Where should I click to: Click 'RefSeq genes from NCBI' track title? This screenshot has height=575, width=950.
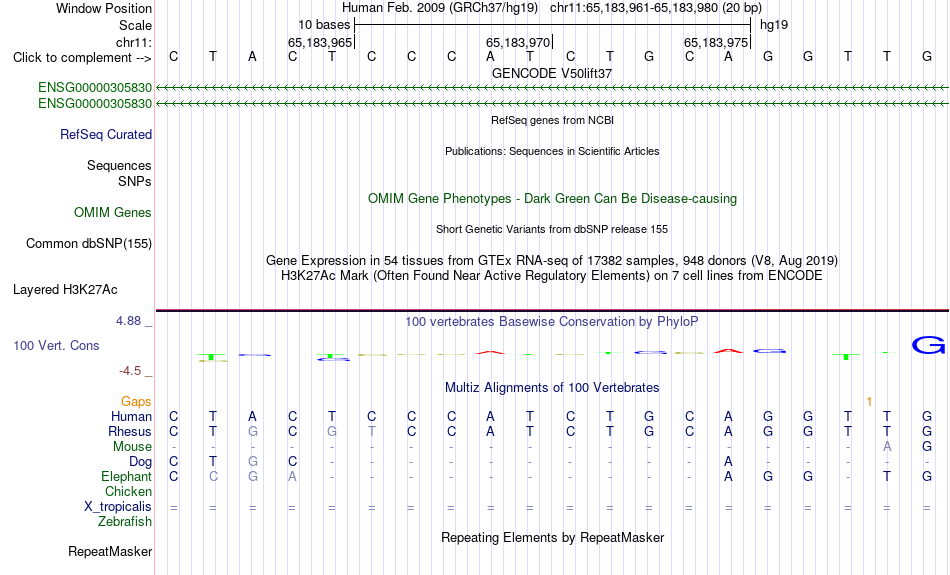tap(552, 121)
